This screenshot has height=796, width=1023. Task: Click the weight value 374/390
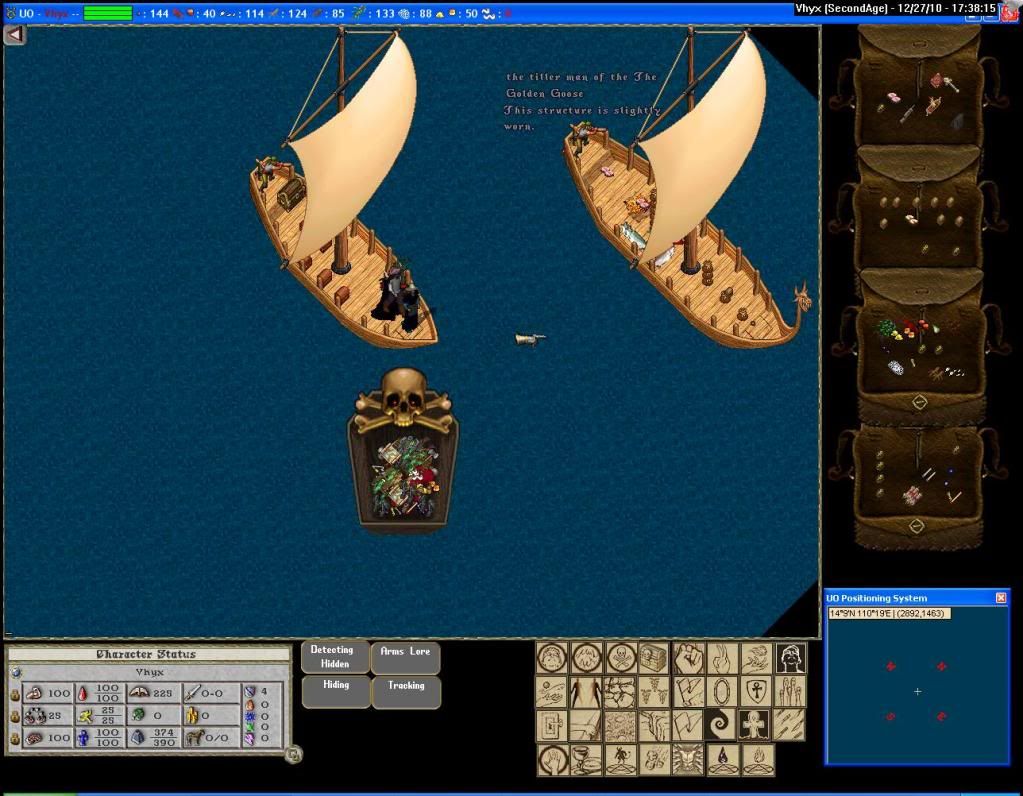coord(163,737)
